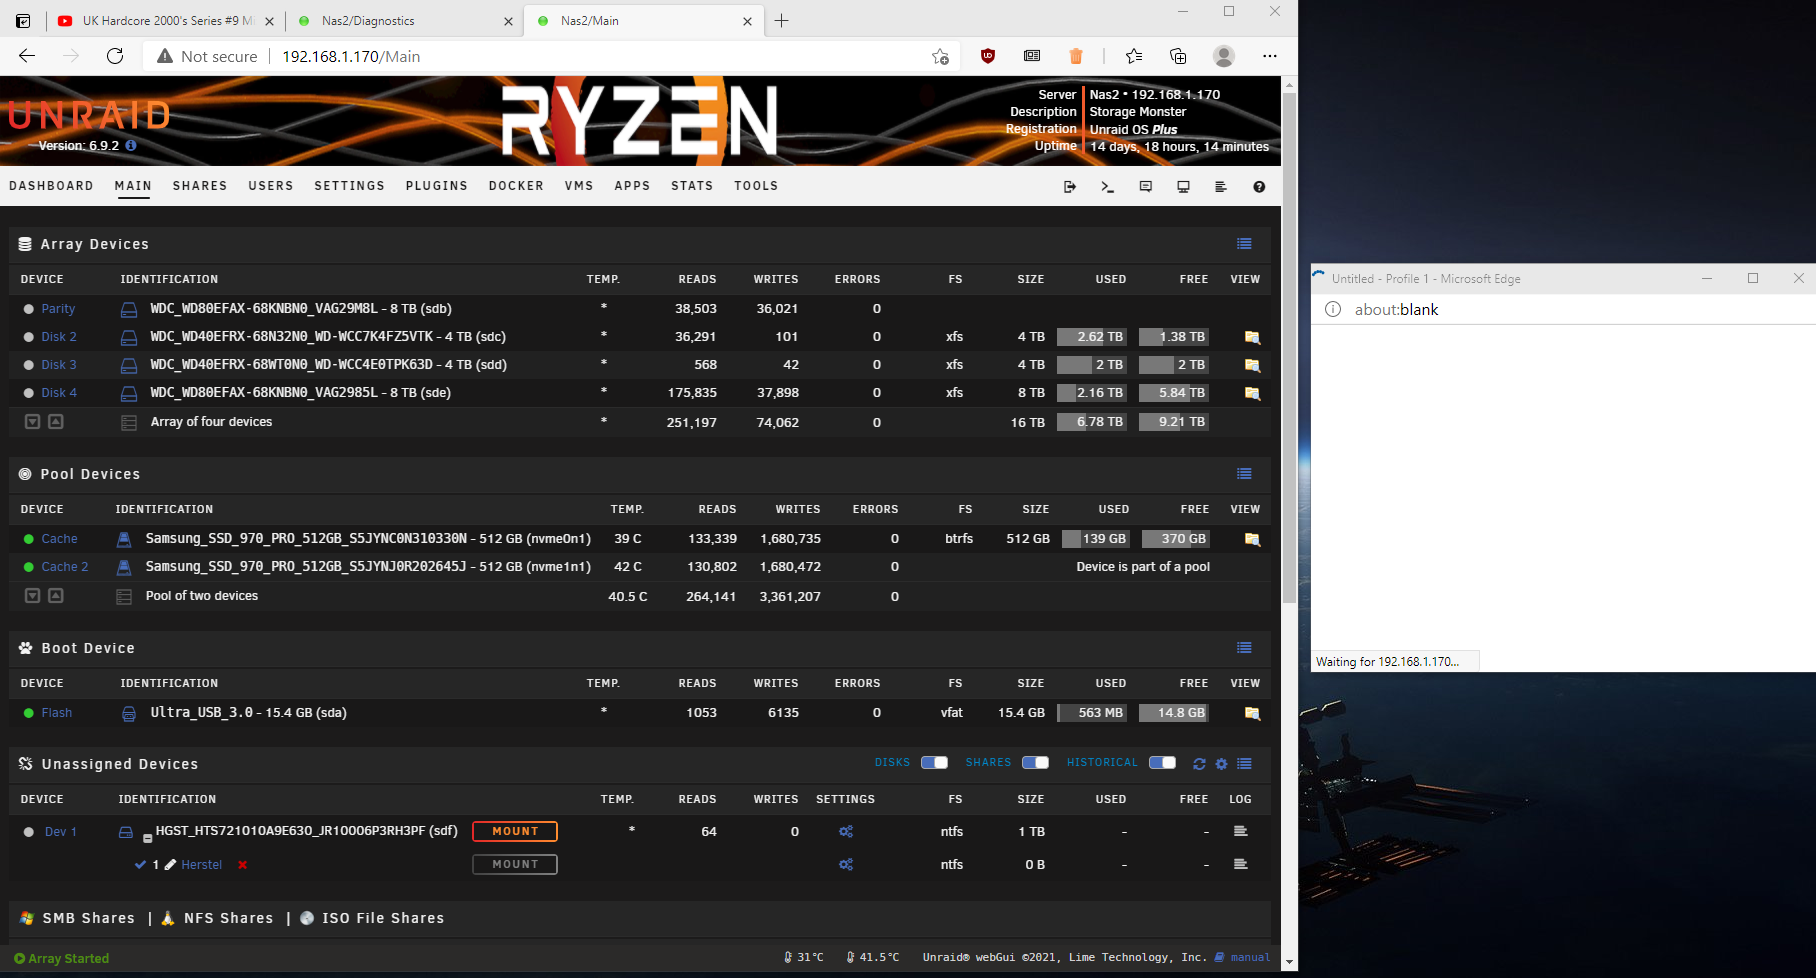Viewport: 1816px width, 978px height.
Task: Browse Disk 3 contents via View icon
Action: point(1252,365)
